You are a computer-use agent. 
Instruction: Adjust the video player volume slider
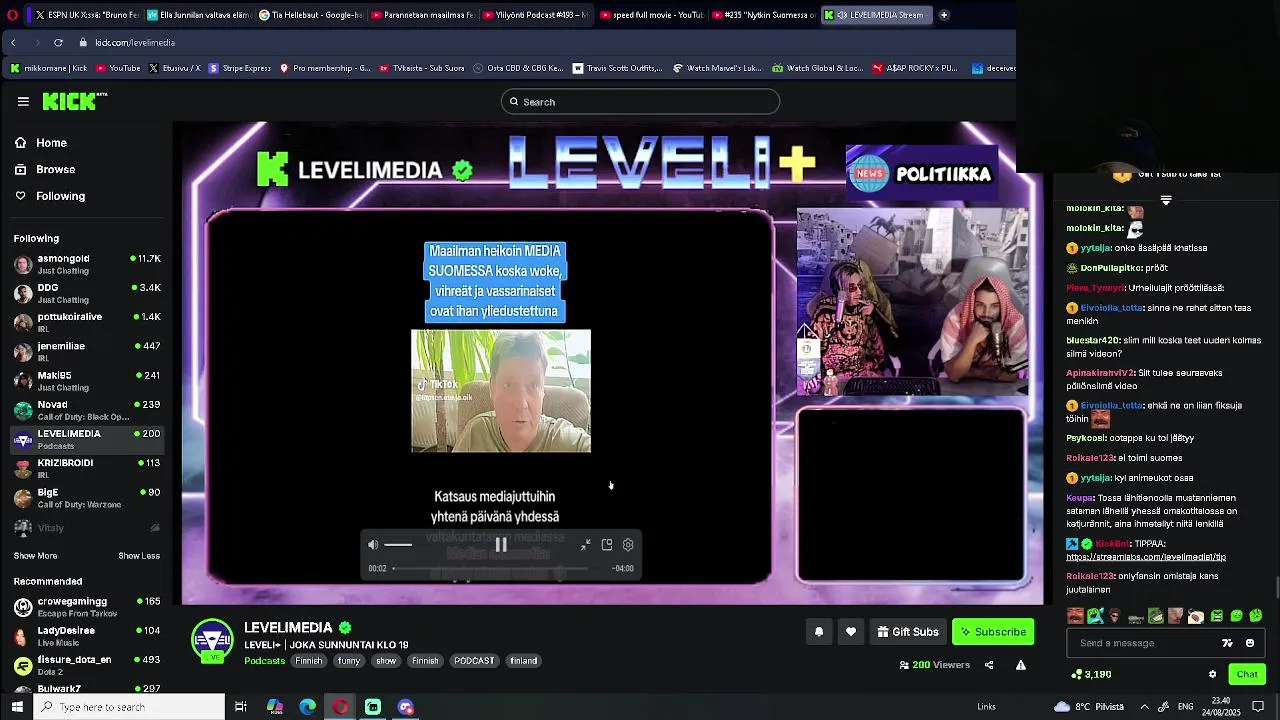(398, 545)
